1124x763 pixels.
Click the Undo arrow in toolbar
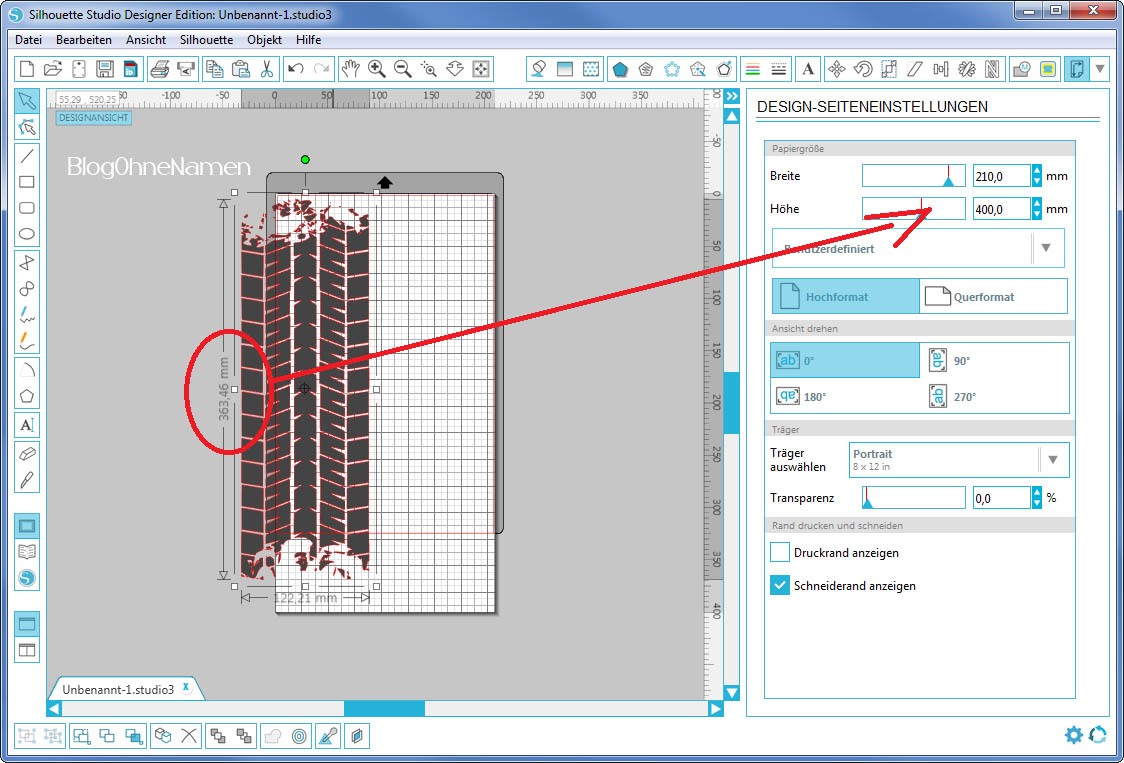(x=295, y=69)
